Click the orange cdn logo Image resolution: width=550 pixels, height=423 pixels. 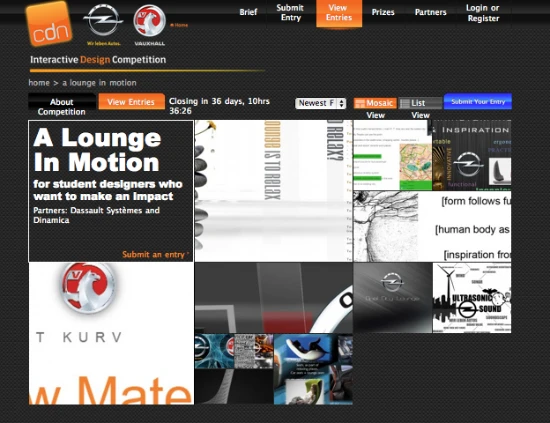click(49, 24)
